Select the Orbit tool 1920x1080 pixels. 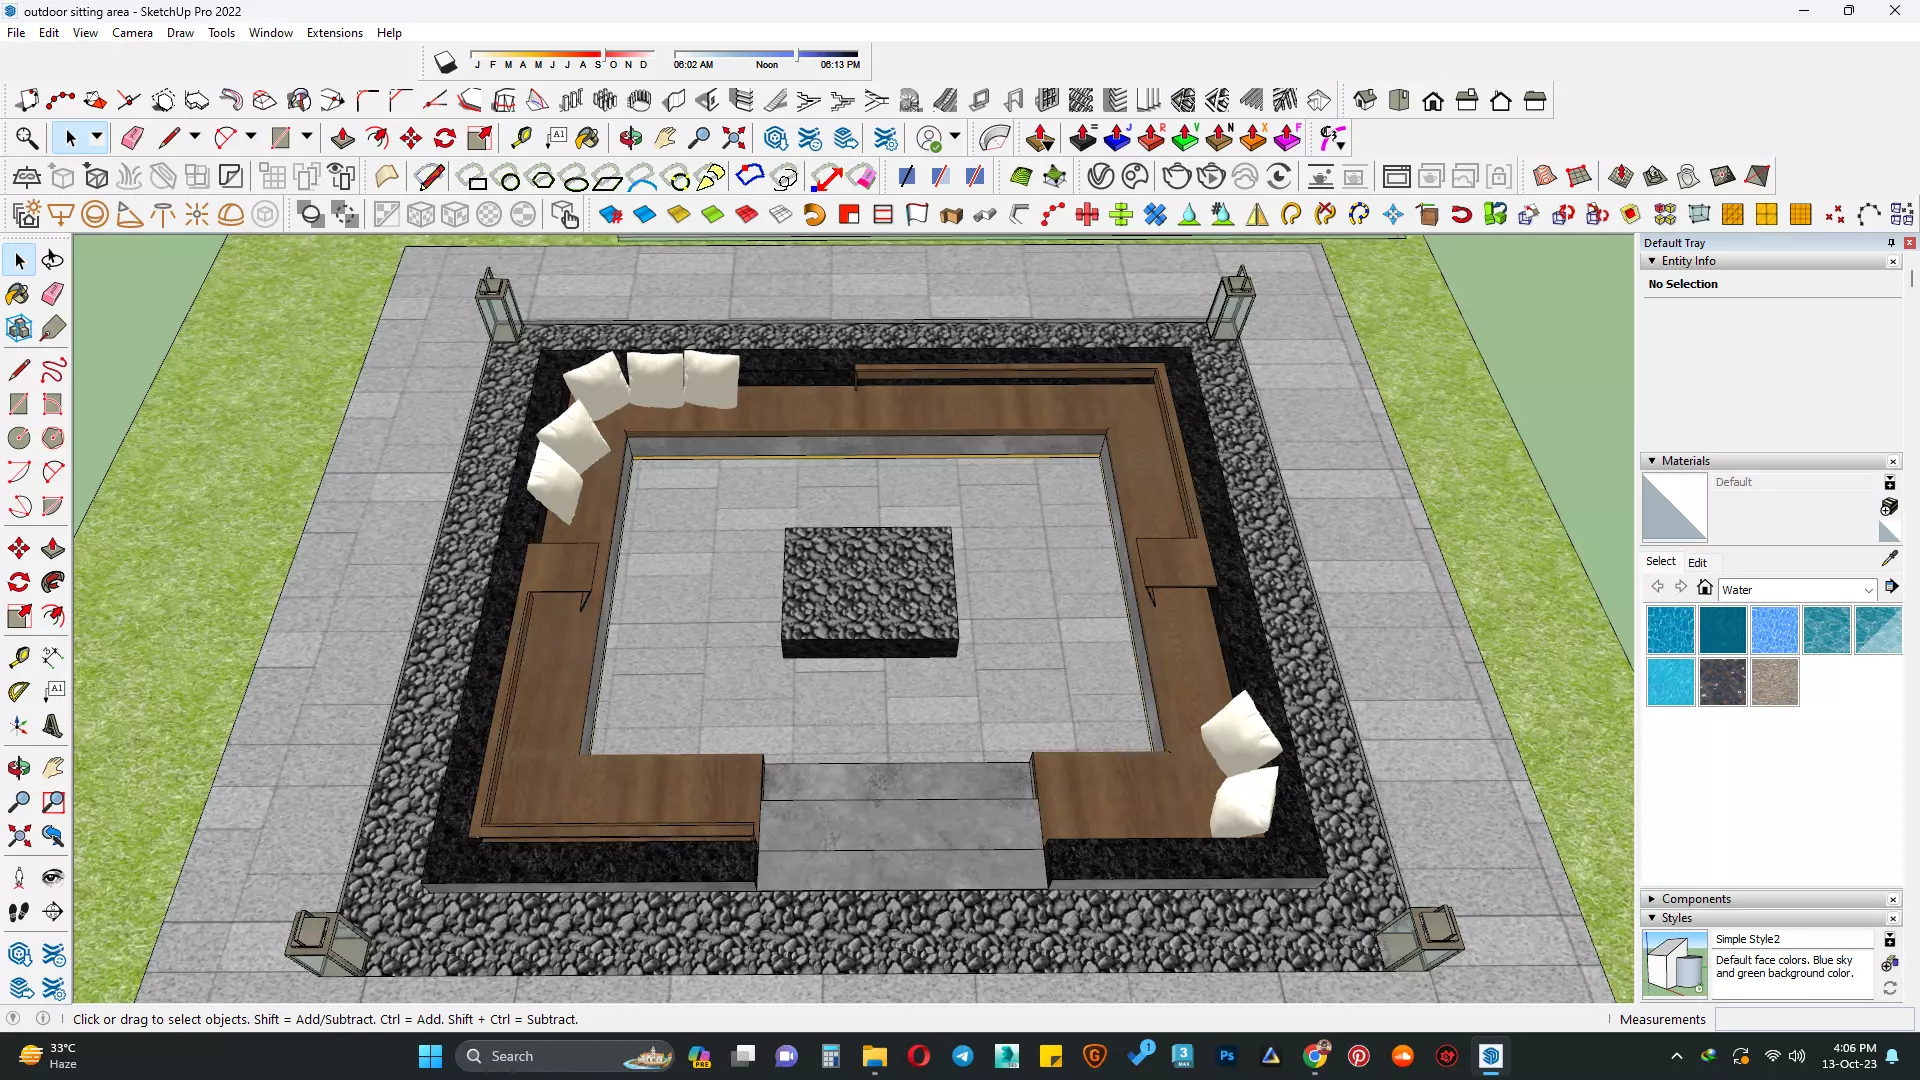[x=18, y=768]
